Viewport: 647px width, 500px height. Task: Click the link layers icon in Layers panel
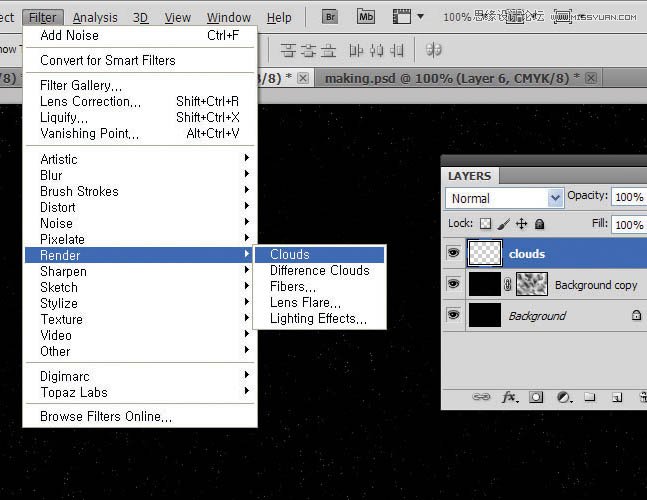481,397
